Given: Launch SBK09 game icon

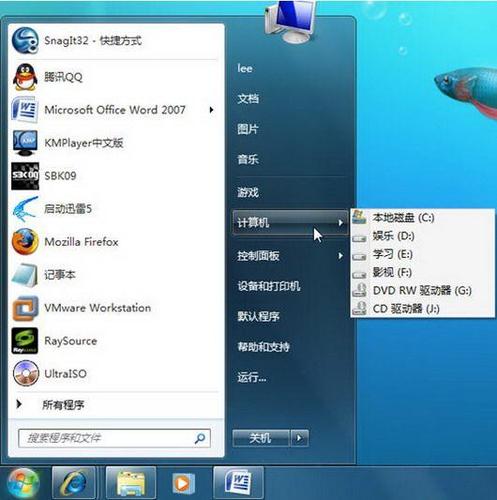Looking at the screenshot, I should coord(25,176).
